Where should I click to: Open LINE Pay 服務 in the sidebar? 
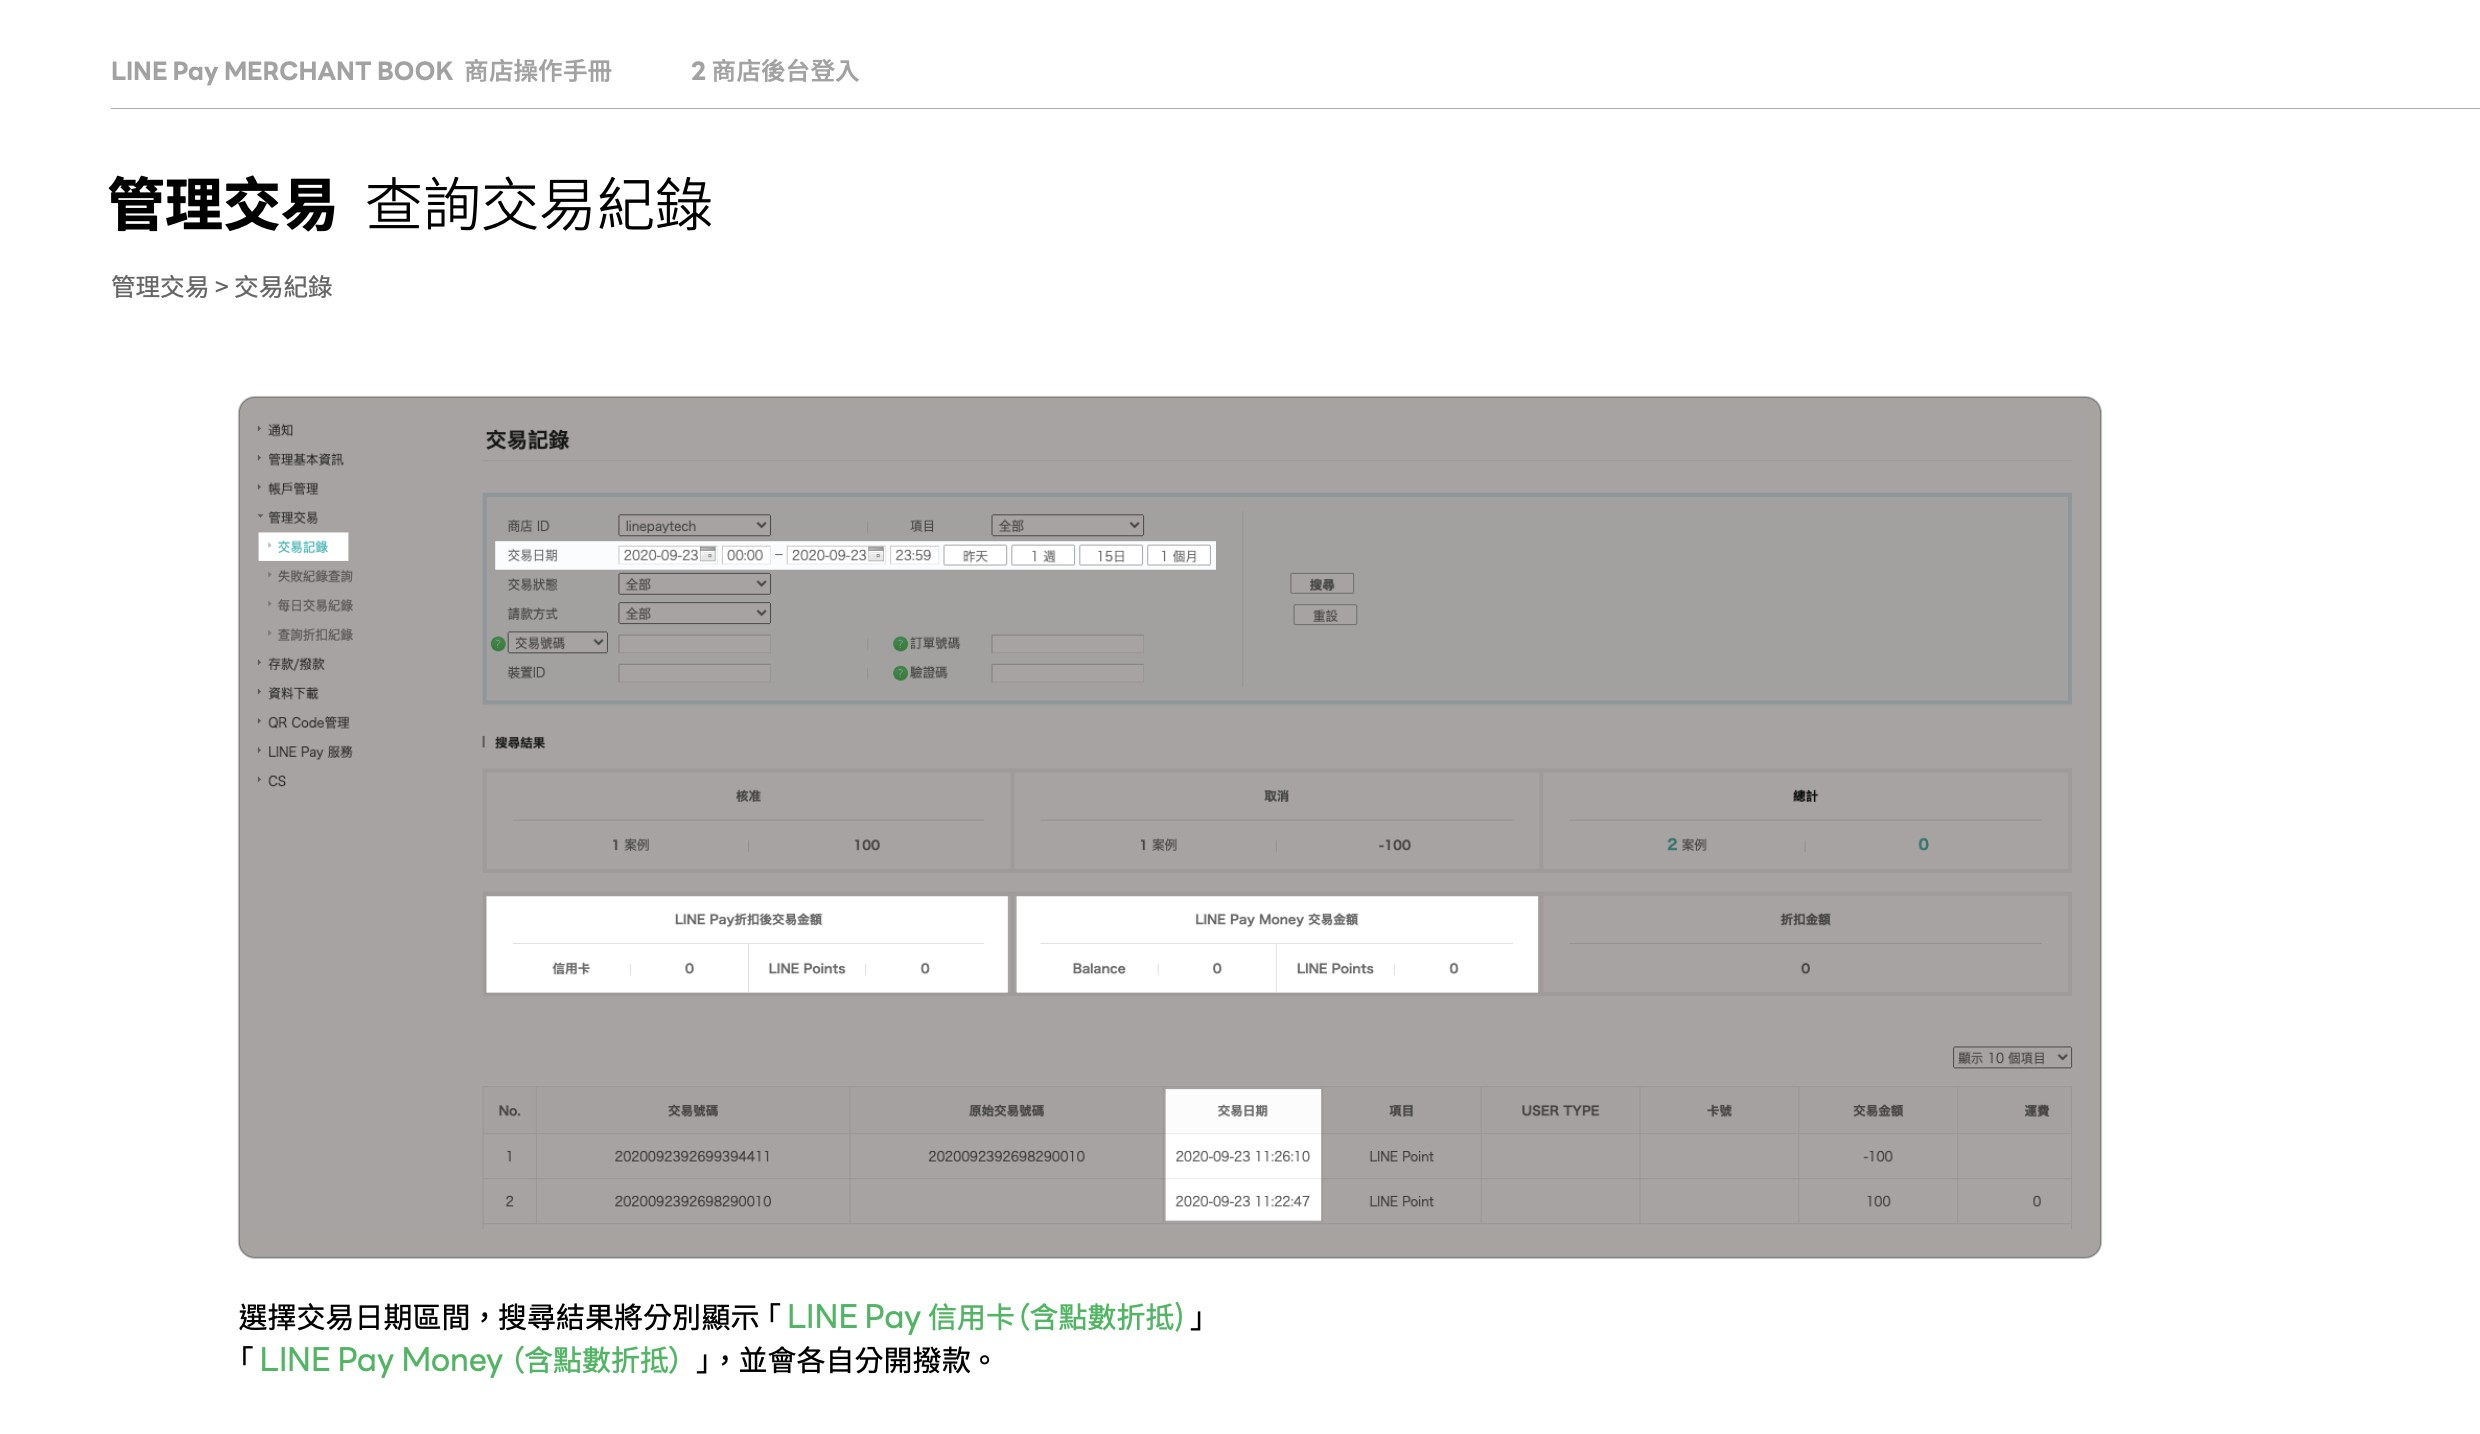[310, 751]
